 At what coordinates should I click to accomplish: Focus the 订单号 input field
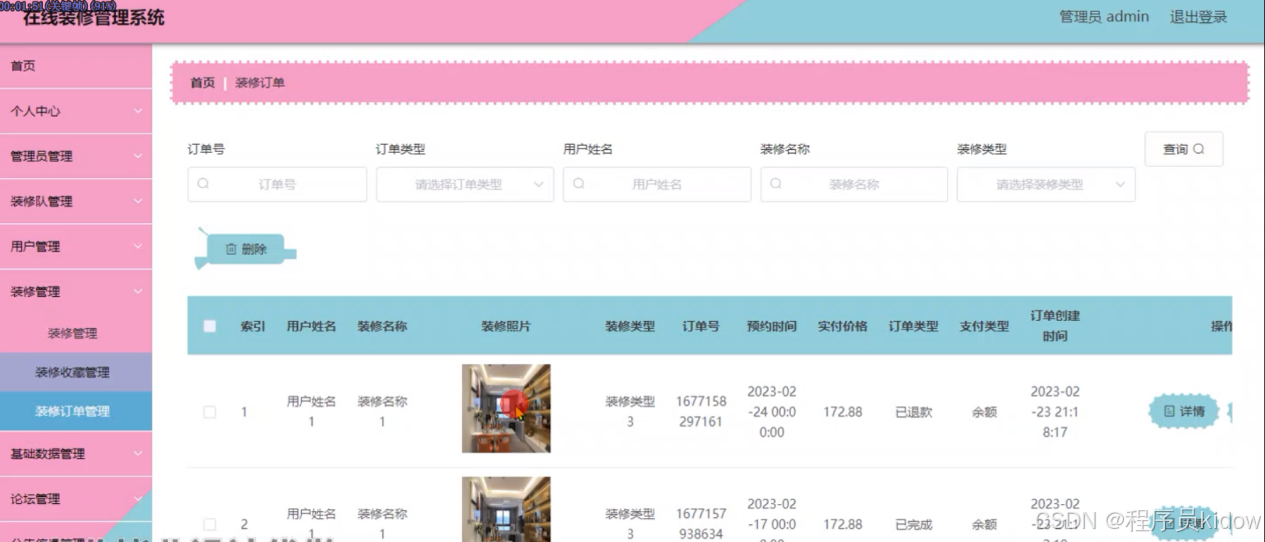pyautogui.click(x=277, y=184)
